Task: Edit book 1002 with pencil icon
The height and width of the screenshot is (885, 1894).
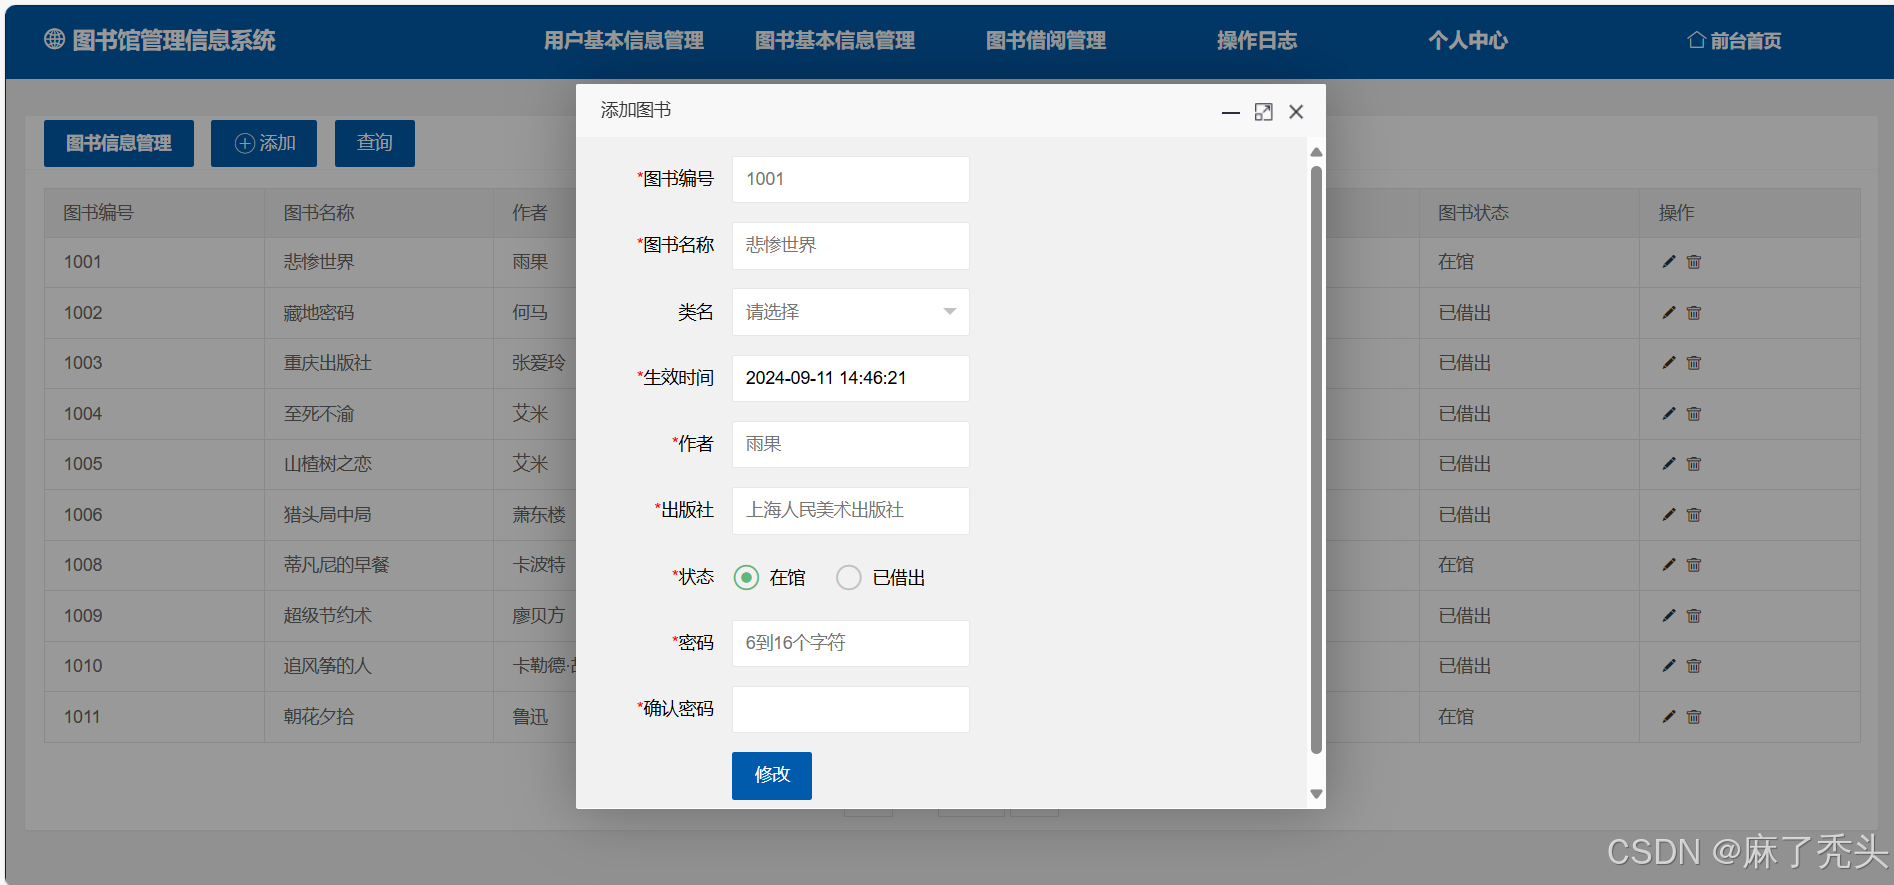Action: [x=1668, y=313]
